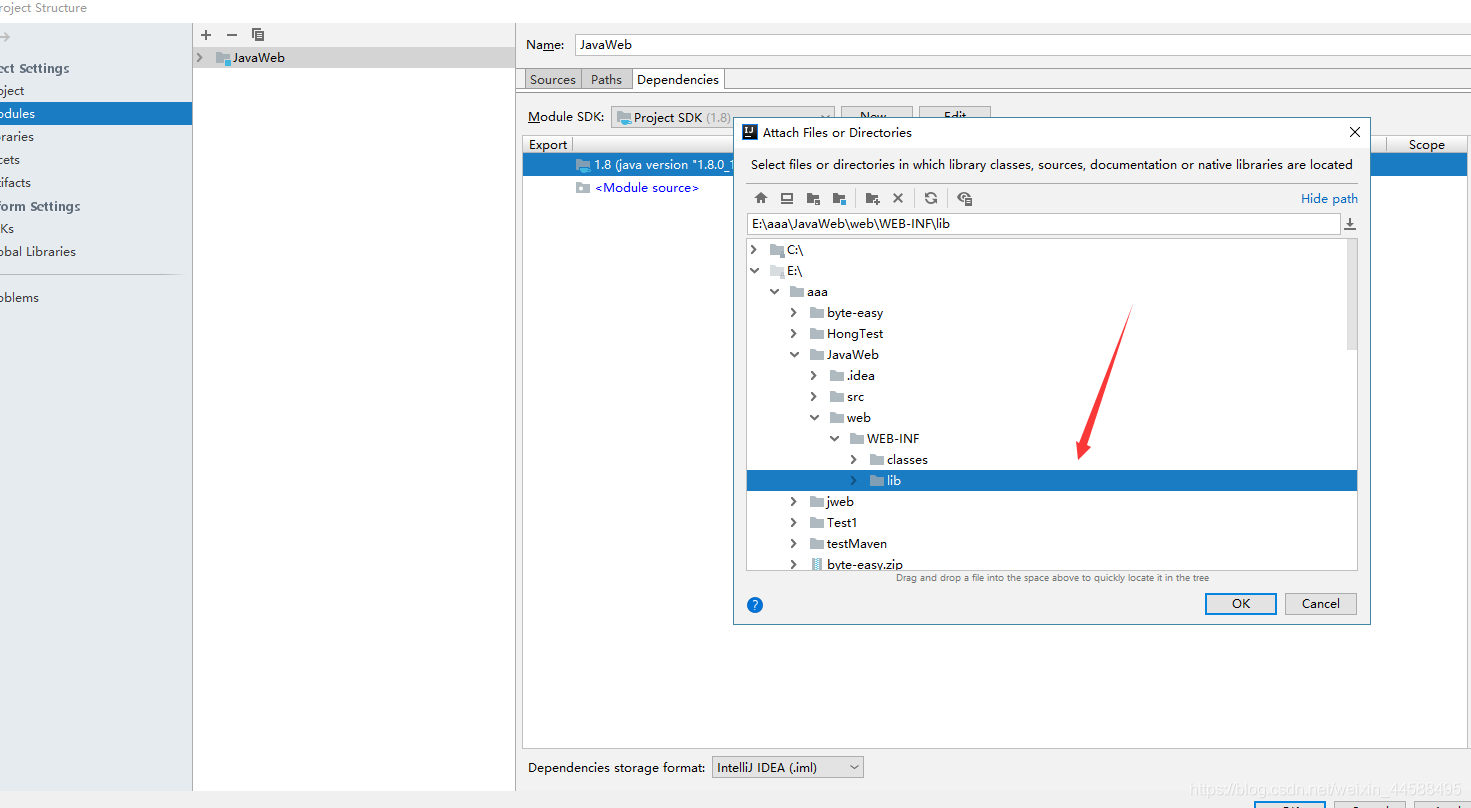The width and height of the screenshot is (1471, 808).
Task: Open path history download arrow
Action: pyautogui.click(x=1350, y=224)
